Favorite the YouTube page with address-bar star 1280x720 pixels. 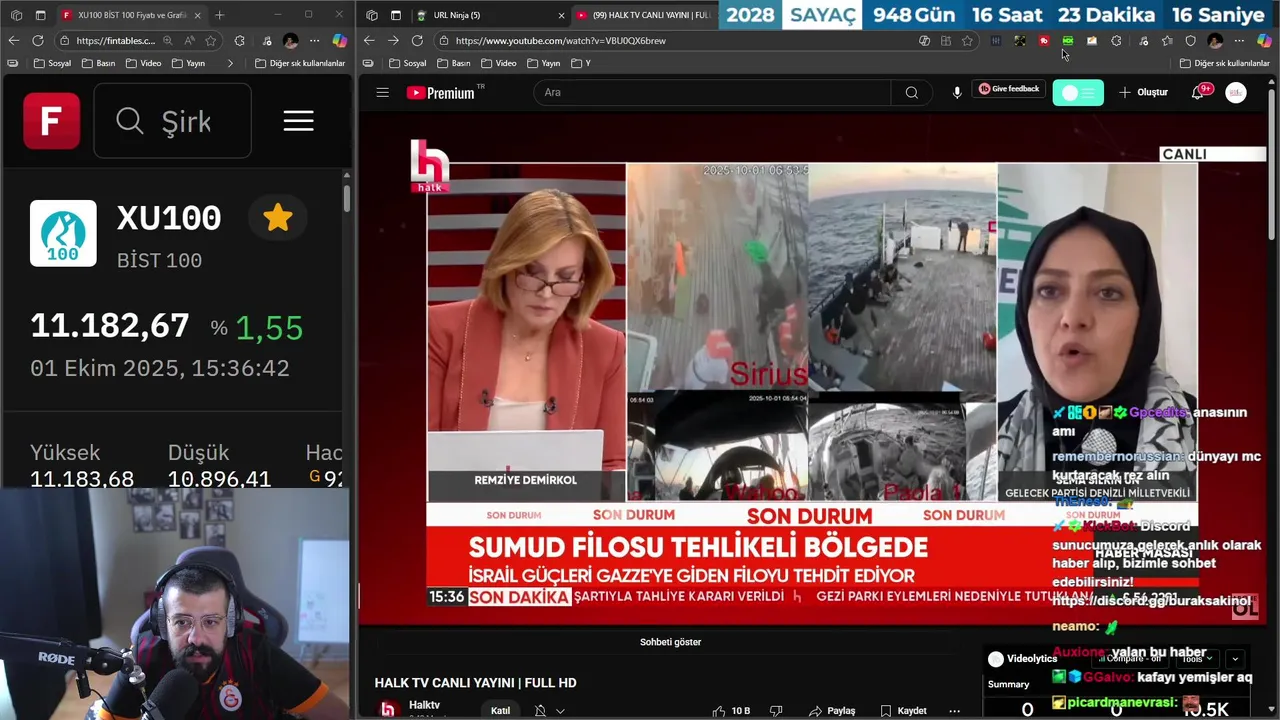pyautogui.click(x=967, y=41)
